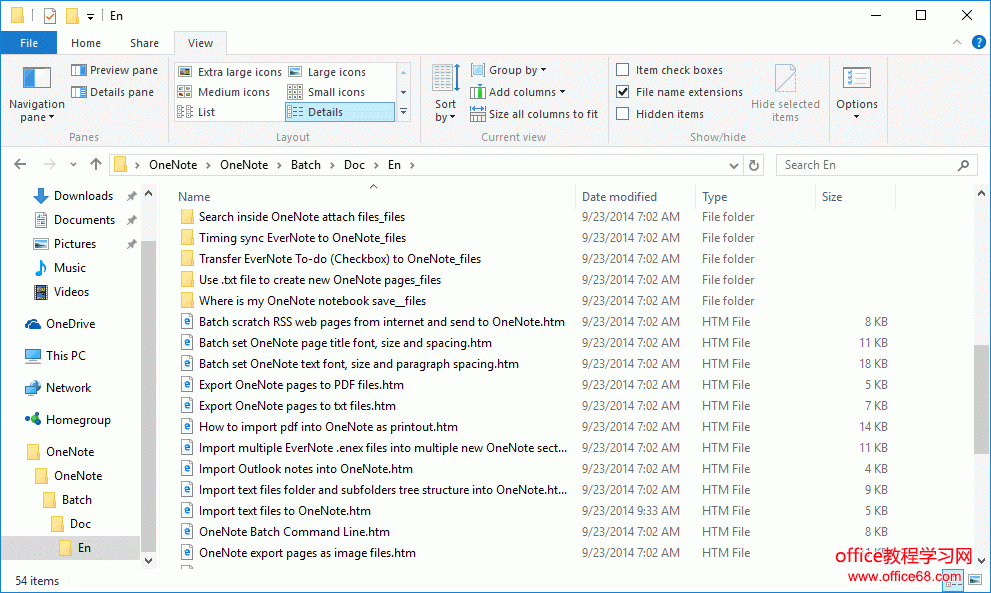Open the Help question mark icon

pyautogui.click(x=977, y=43)
